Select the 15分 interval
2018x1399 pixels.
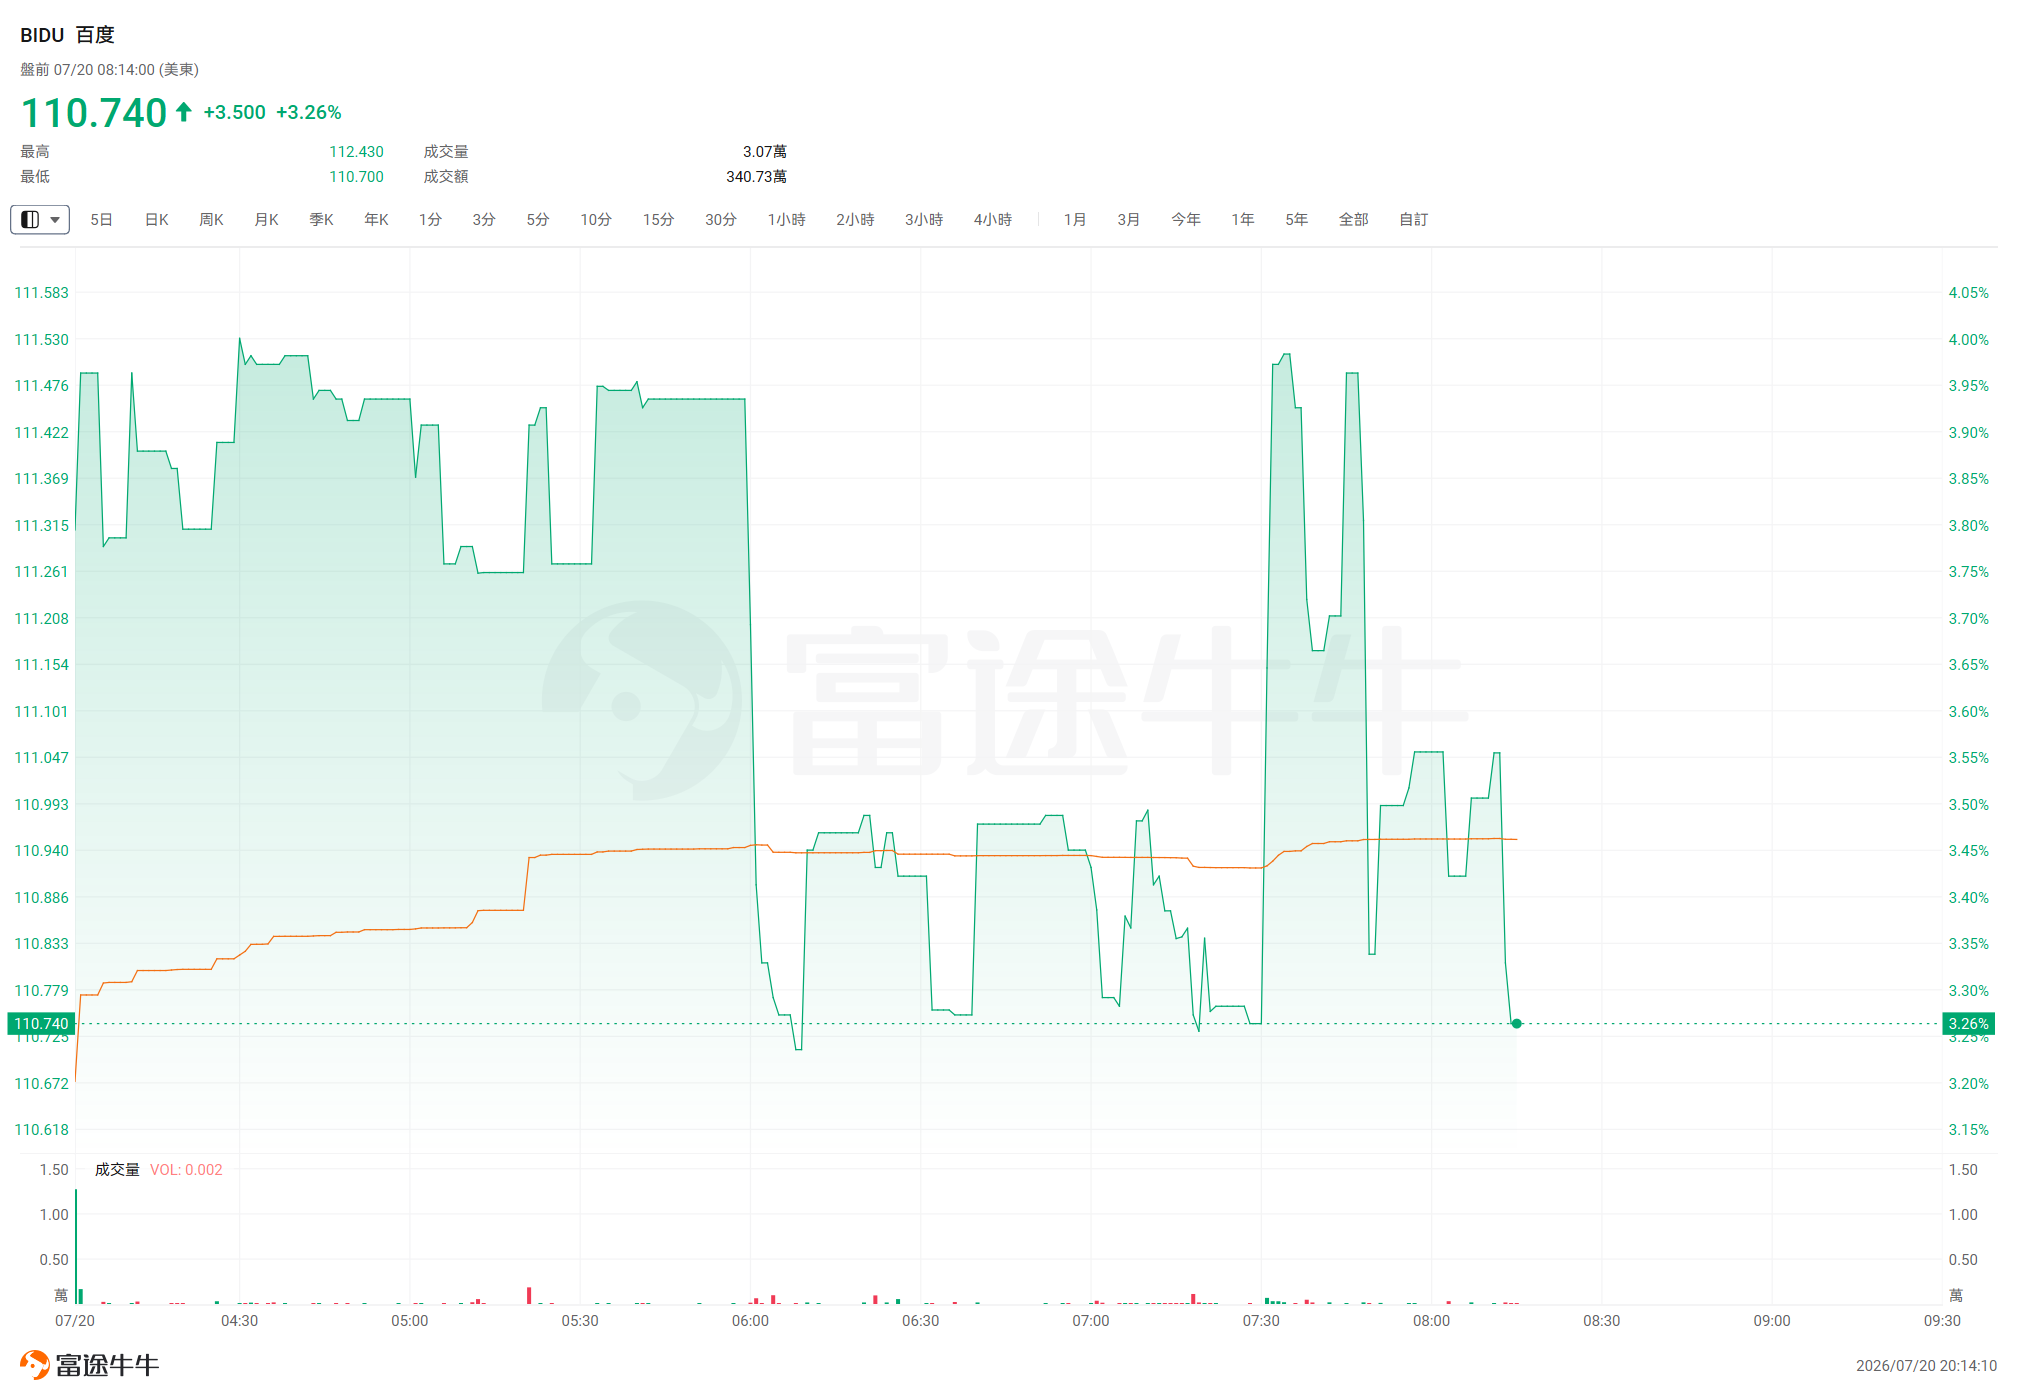[658, 219]
